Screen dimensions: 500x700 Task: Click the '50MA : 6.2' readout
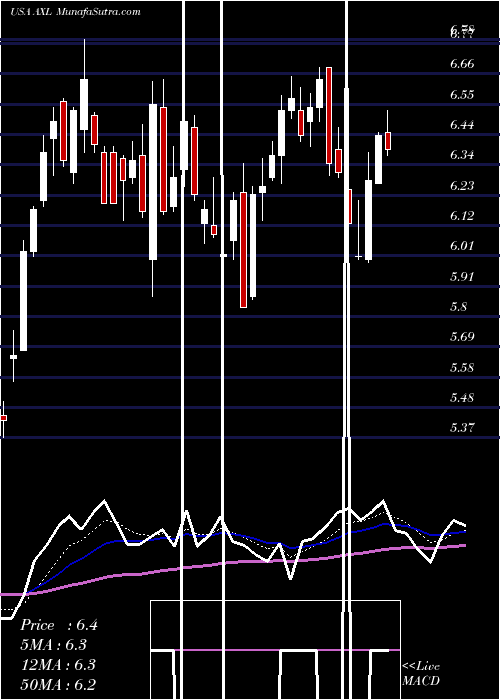pos(58,685)
